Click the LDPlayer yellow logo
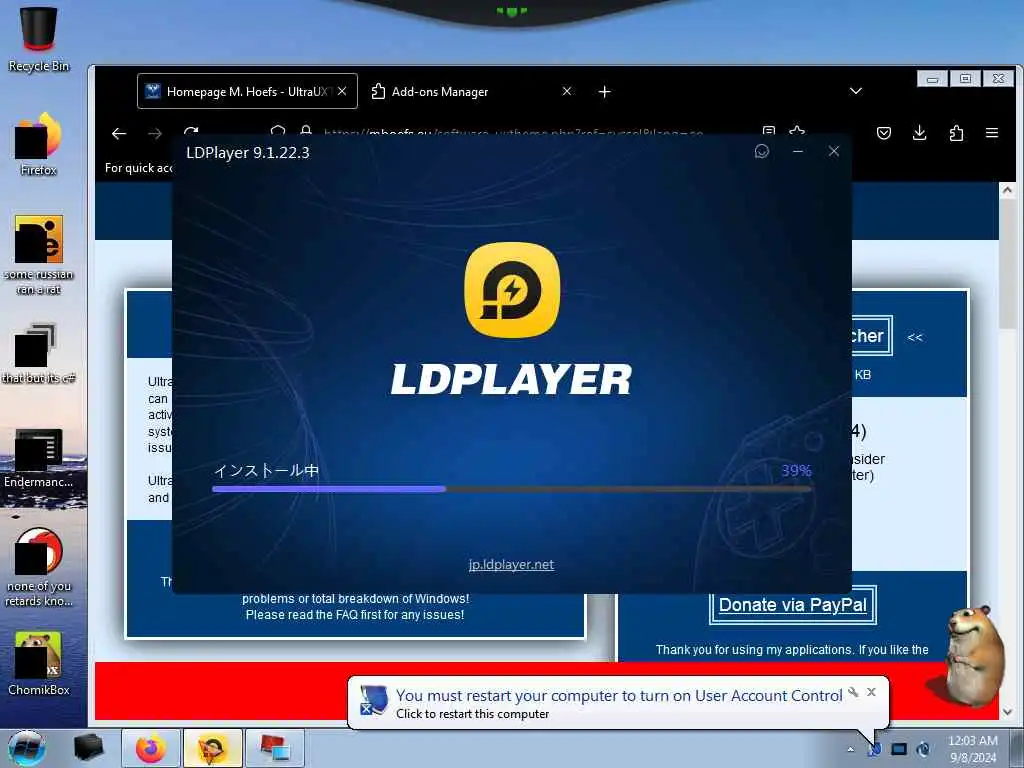 pos(512,290)
